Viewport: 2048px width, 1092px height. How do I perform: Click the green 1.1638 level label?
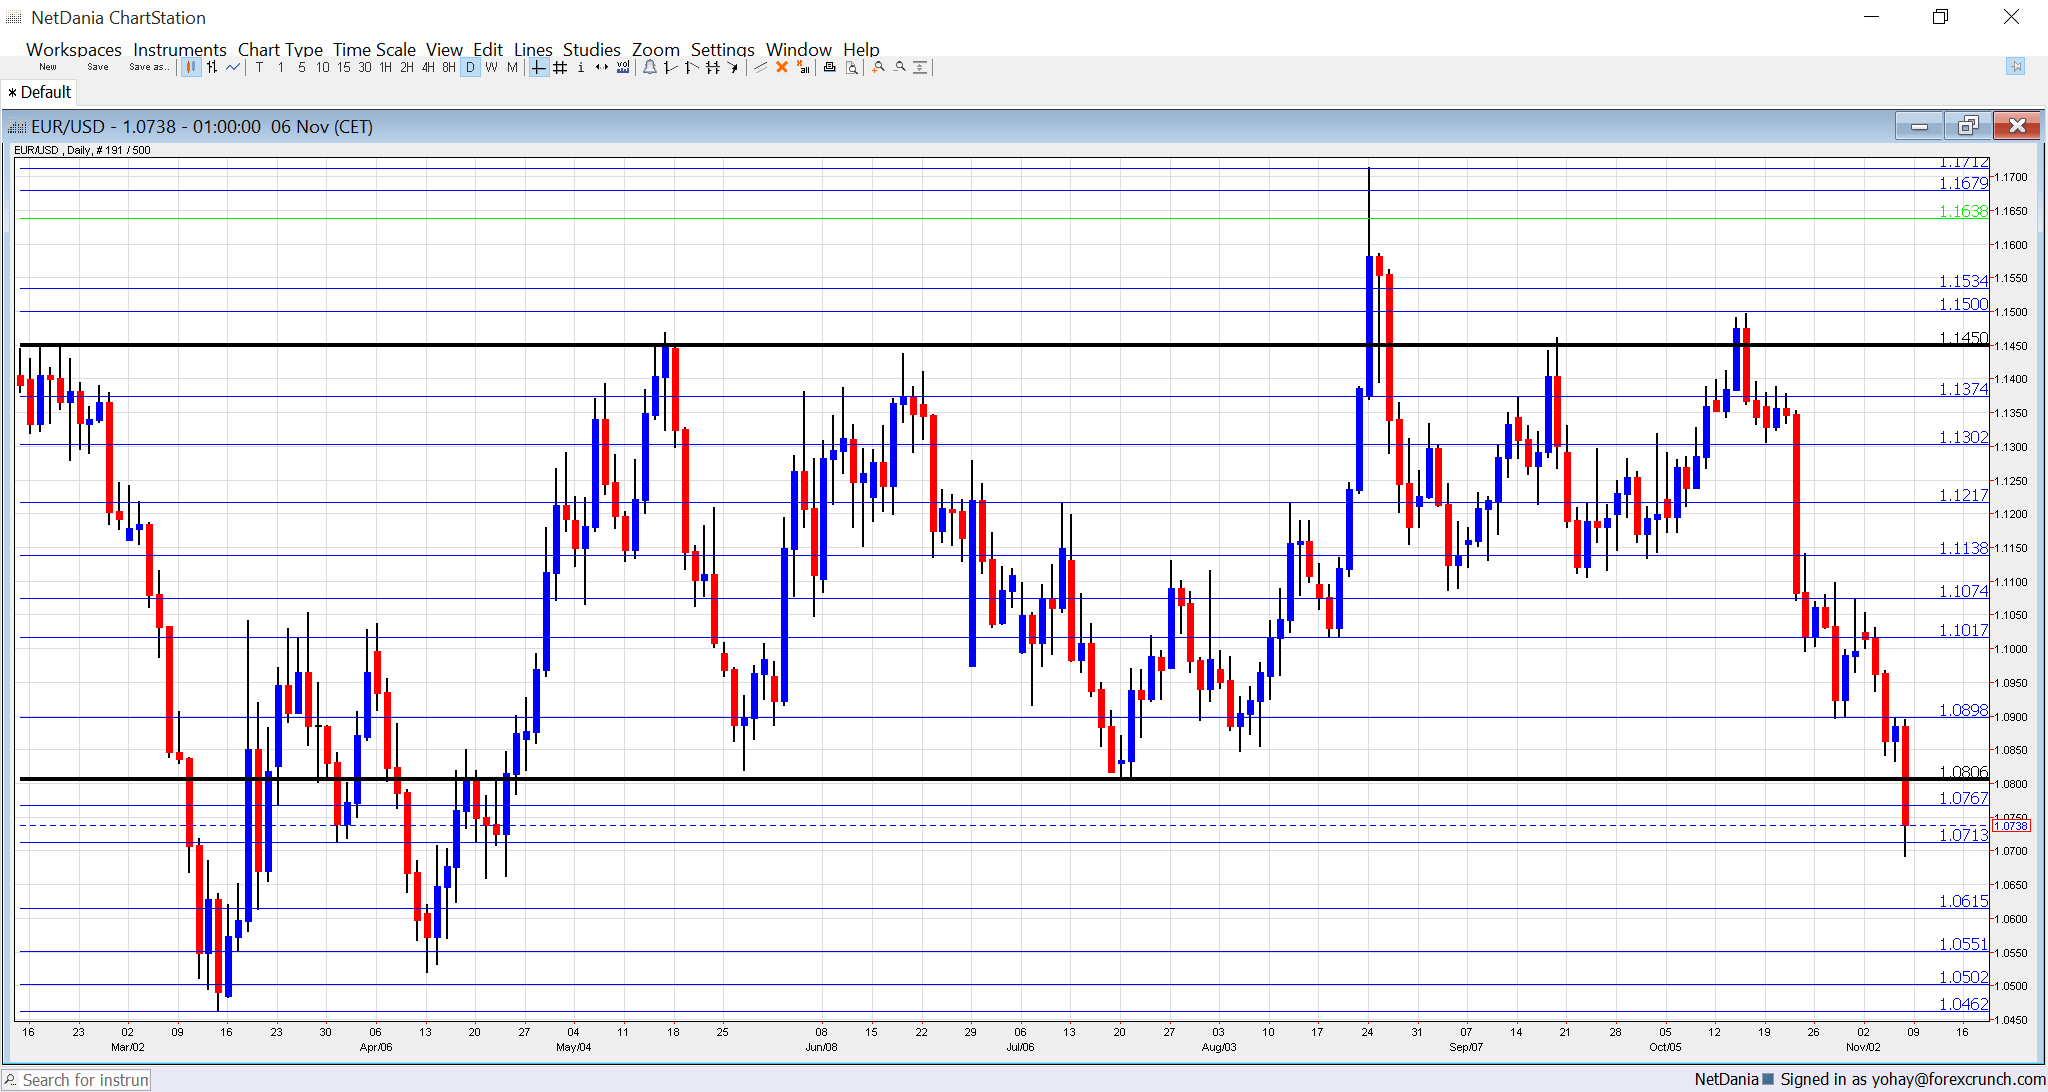(1964, 211)
